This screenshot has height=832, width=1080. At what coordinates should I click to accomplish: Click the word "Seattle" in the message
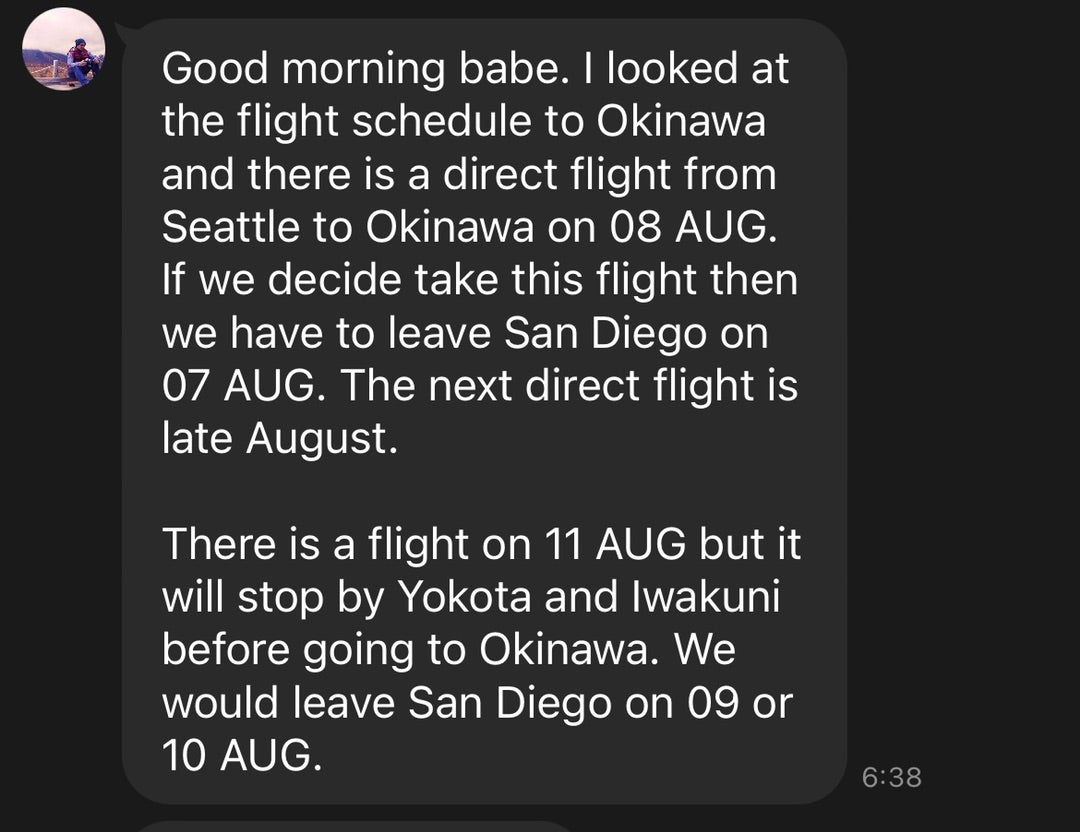tap(229, 228)
